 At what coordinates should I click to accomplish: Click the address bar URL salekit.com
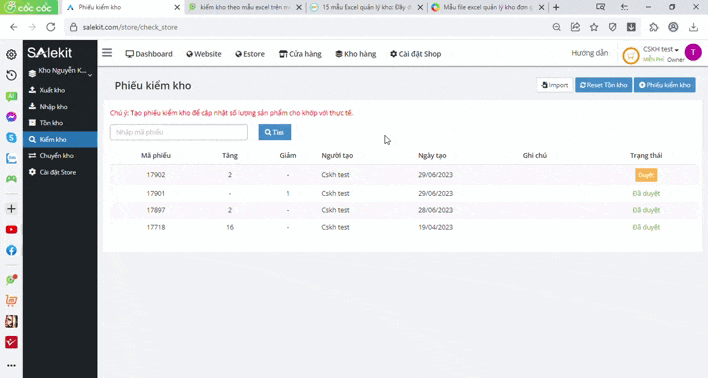(130, 27)
